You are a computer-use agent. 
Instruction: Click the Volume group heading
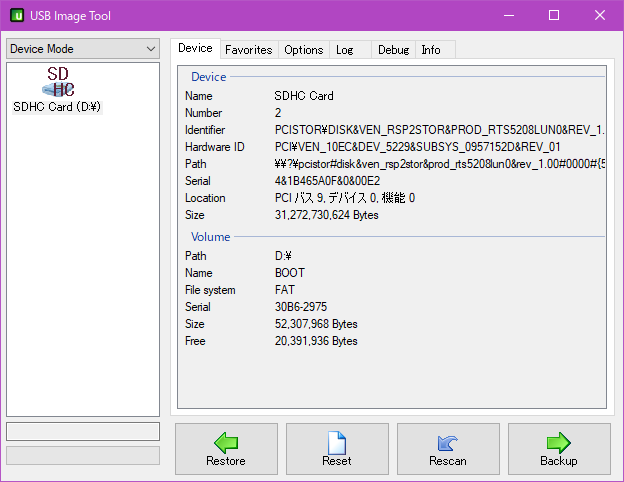tap(211, 237)
